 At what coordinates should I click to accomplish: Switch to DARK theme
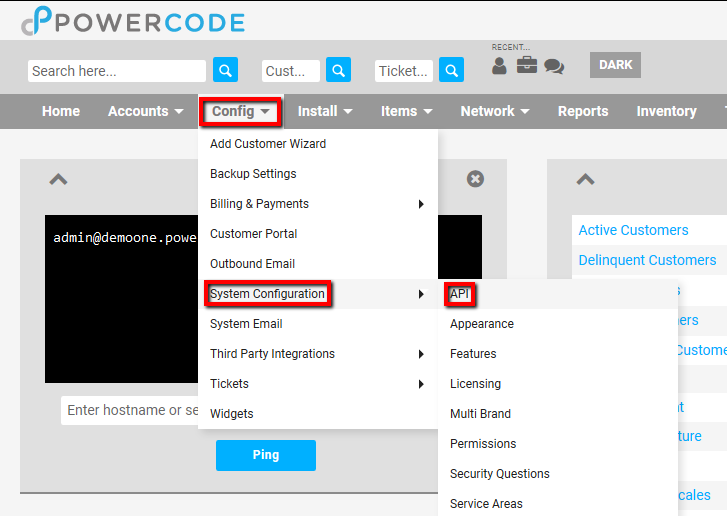(x=615, y=65)
